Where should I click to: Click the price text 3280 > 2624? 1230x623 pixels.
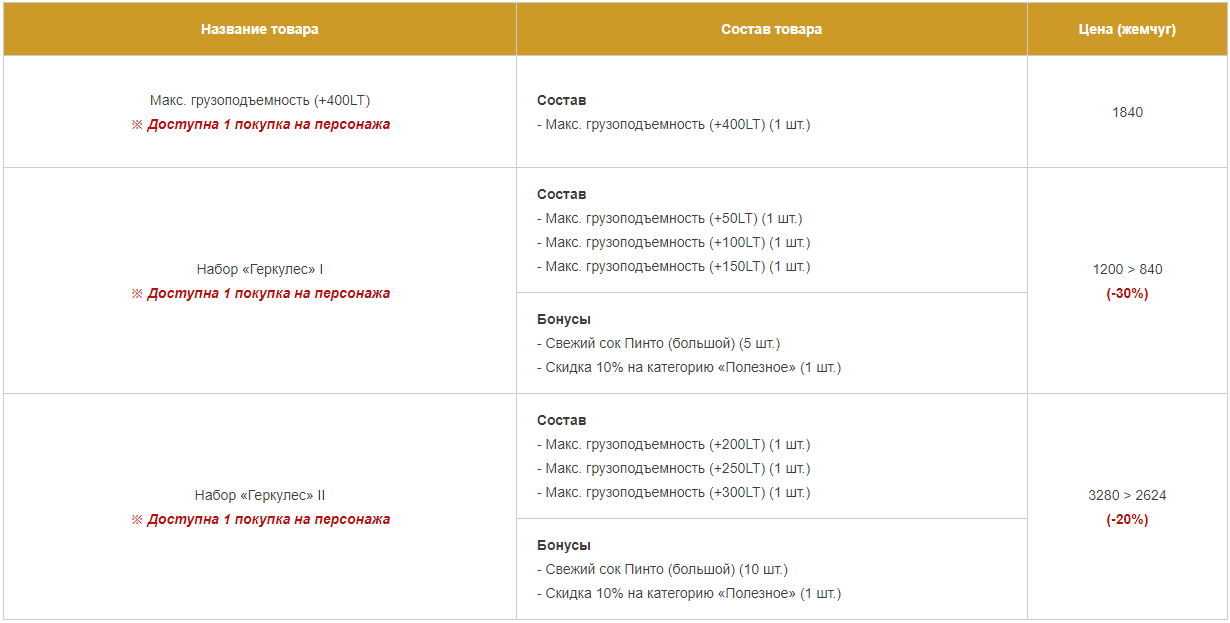point(1127,495)
